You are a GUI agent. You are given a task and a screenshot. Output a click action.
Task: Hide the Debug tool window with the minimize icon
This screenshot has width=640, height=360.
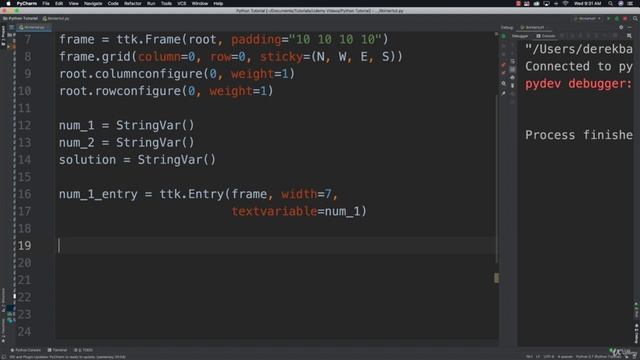coord(630,27)
